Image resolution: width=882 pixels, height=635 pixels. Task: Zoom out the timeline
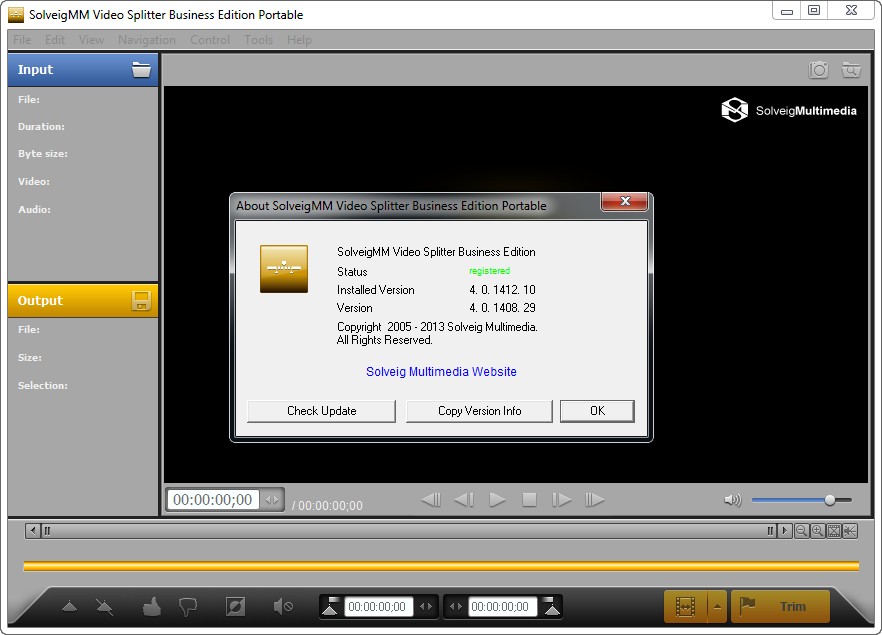[802, 530]
